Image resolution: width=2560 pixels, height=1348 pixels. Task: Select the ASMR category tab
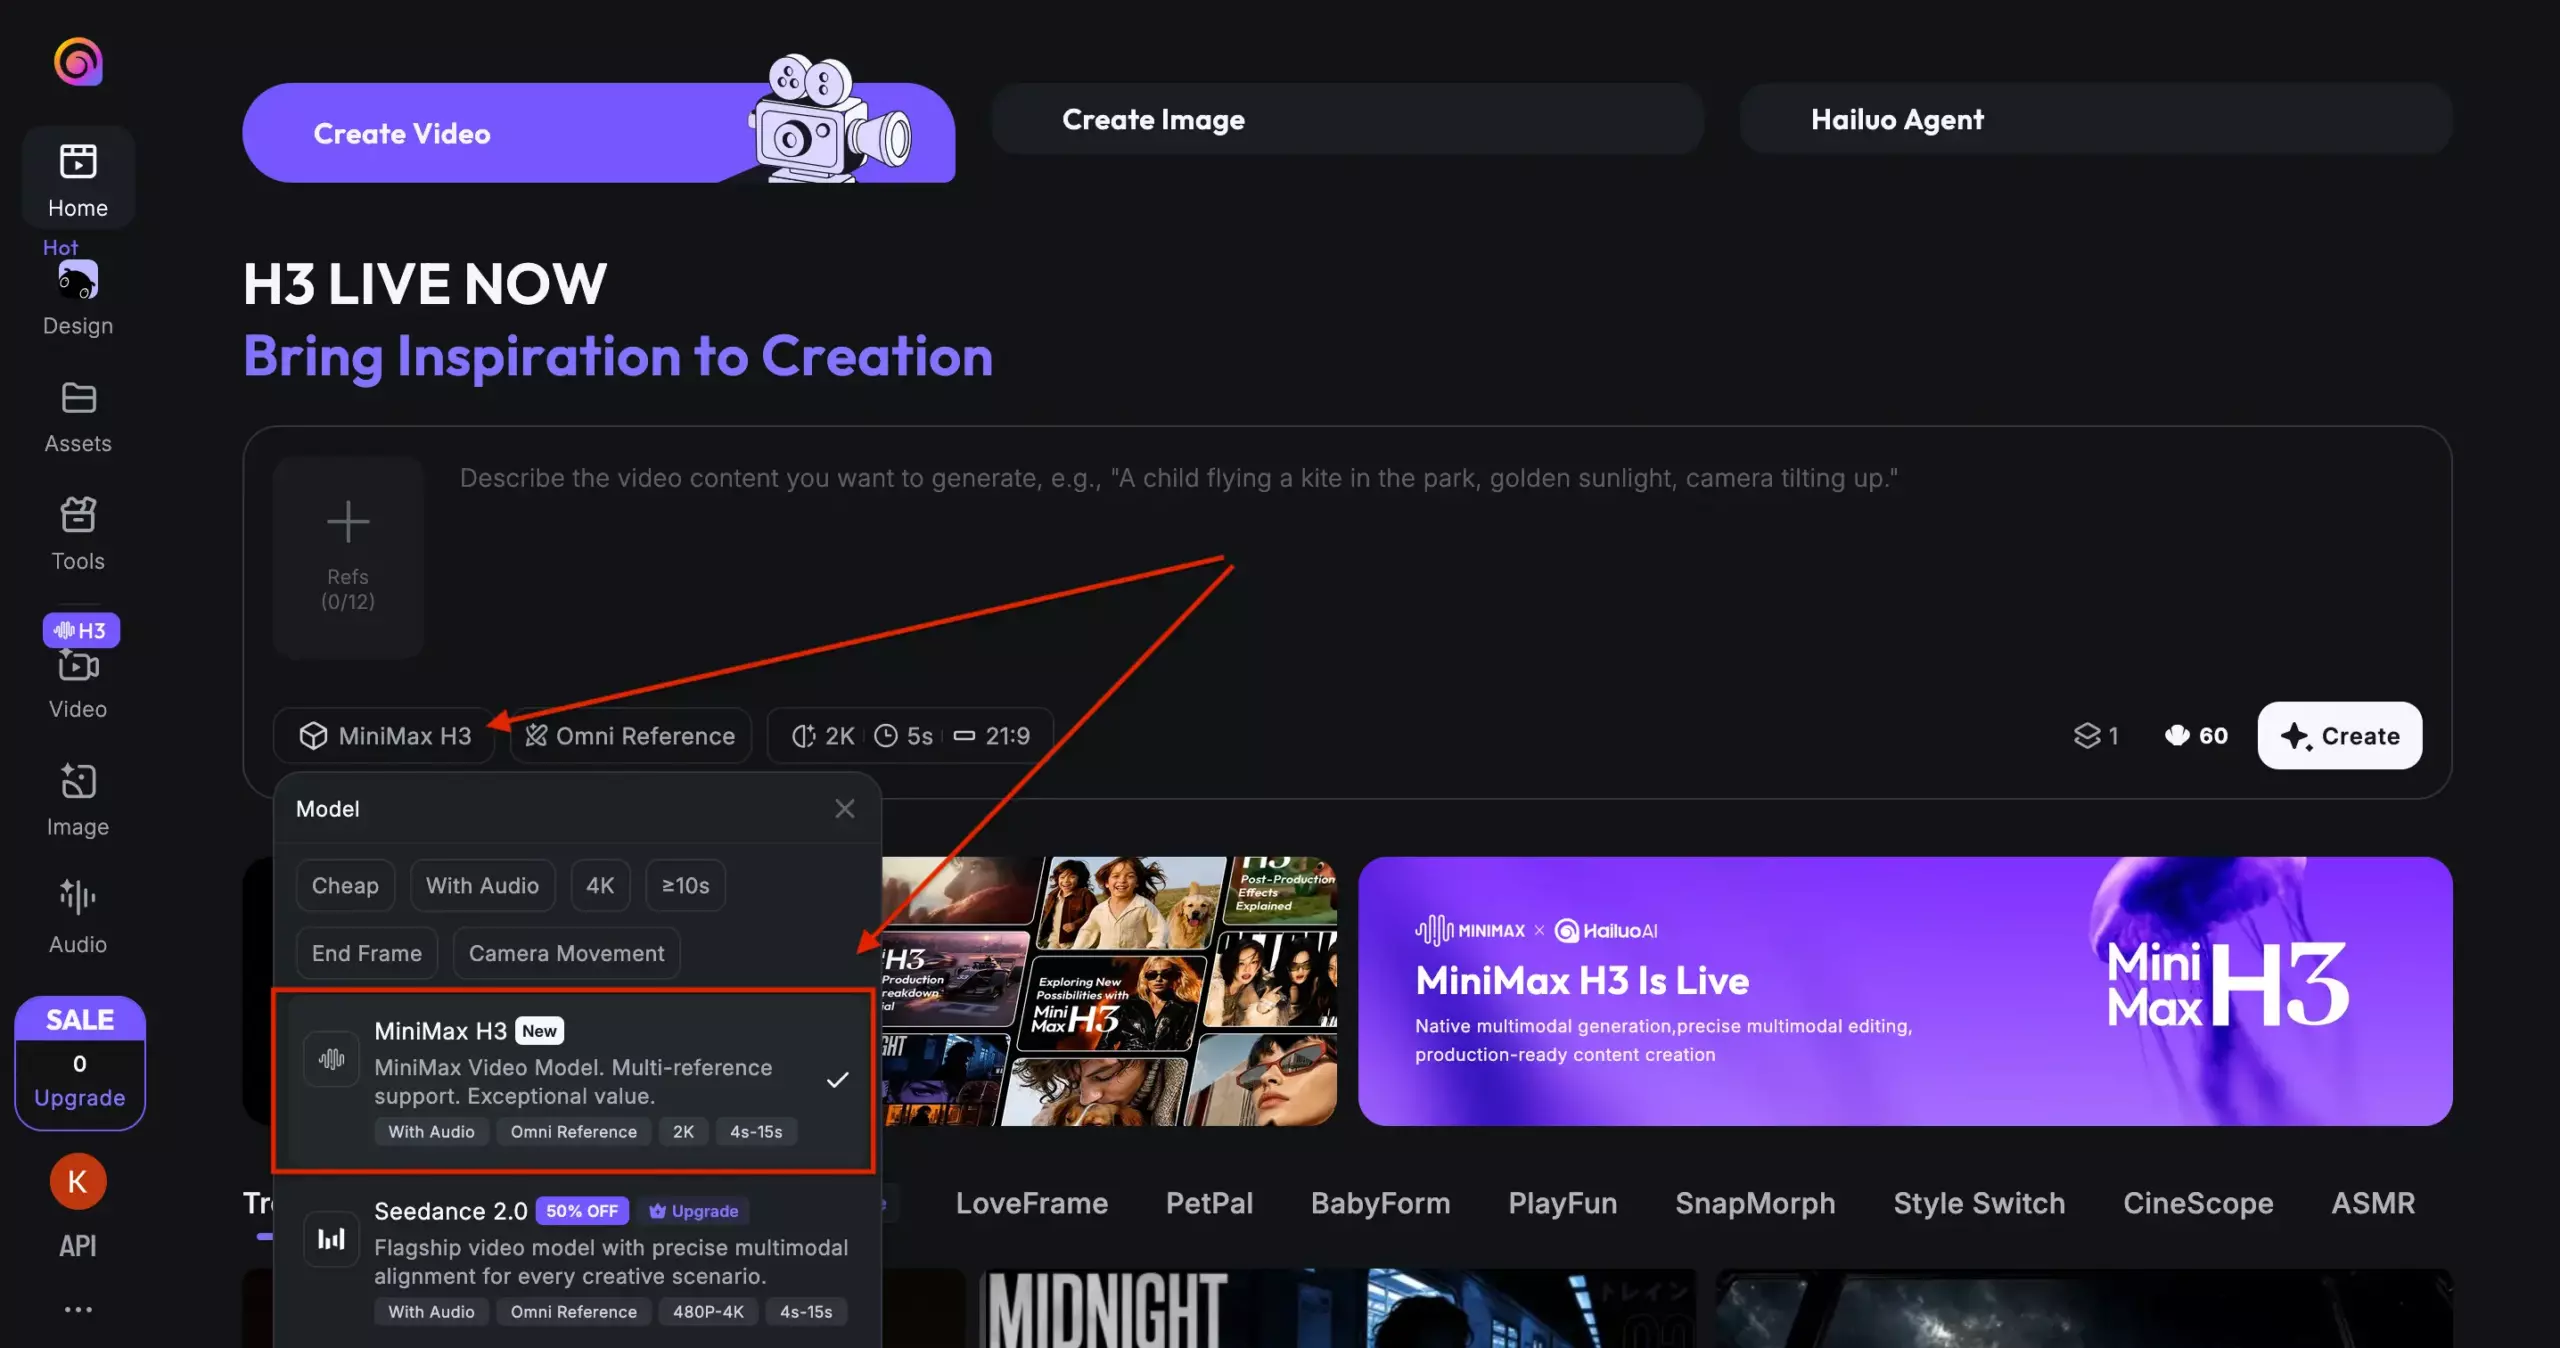pos(2373,1203)
